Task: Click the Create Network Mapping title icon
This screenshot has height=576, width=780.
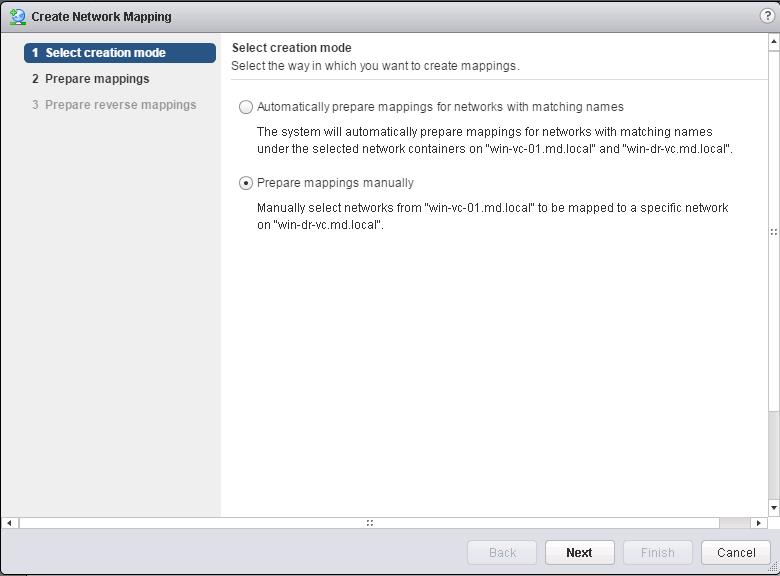Action: [x=18, y=16]
